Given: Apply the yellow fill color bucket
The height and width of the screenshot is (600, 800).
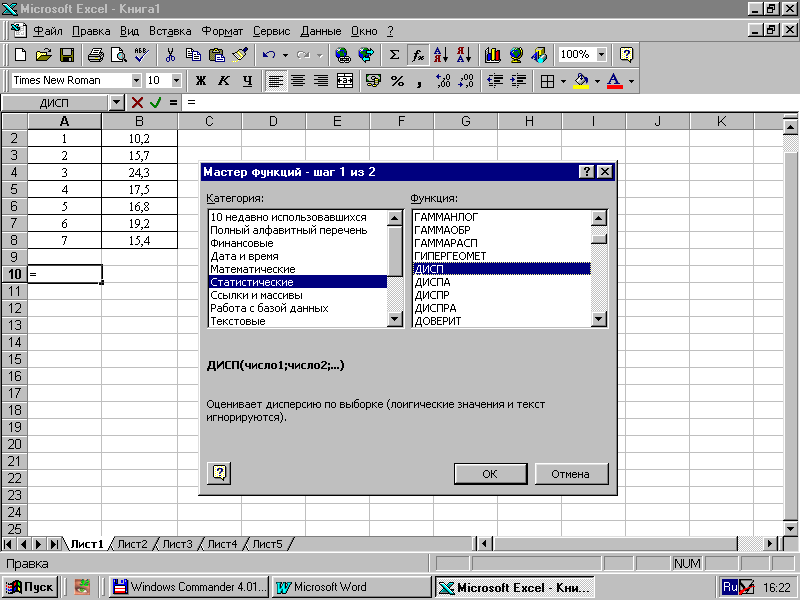Looking at the screenshot, I should tap(581, 81).
